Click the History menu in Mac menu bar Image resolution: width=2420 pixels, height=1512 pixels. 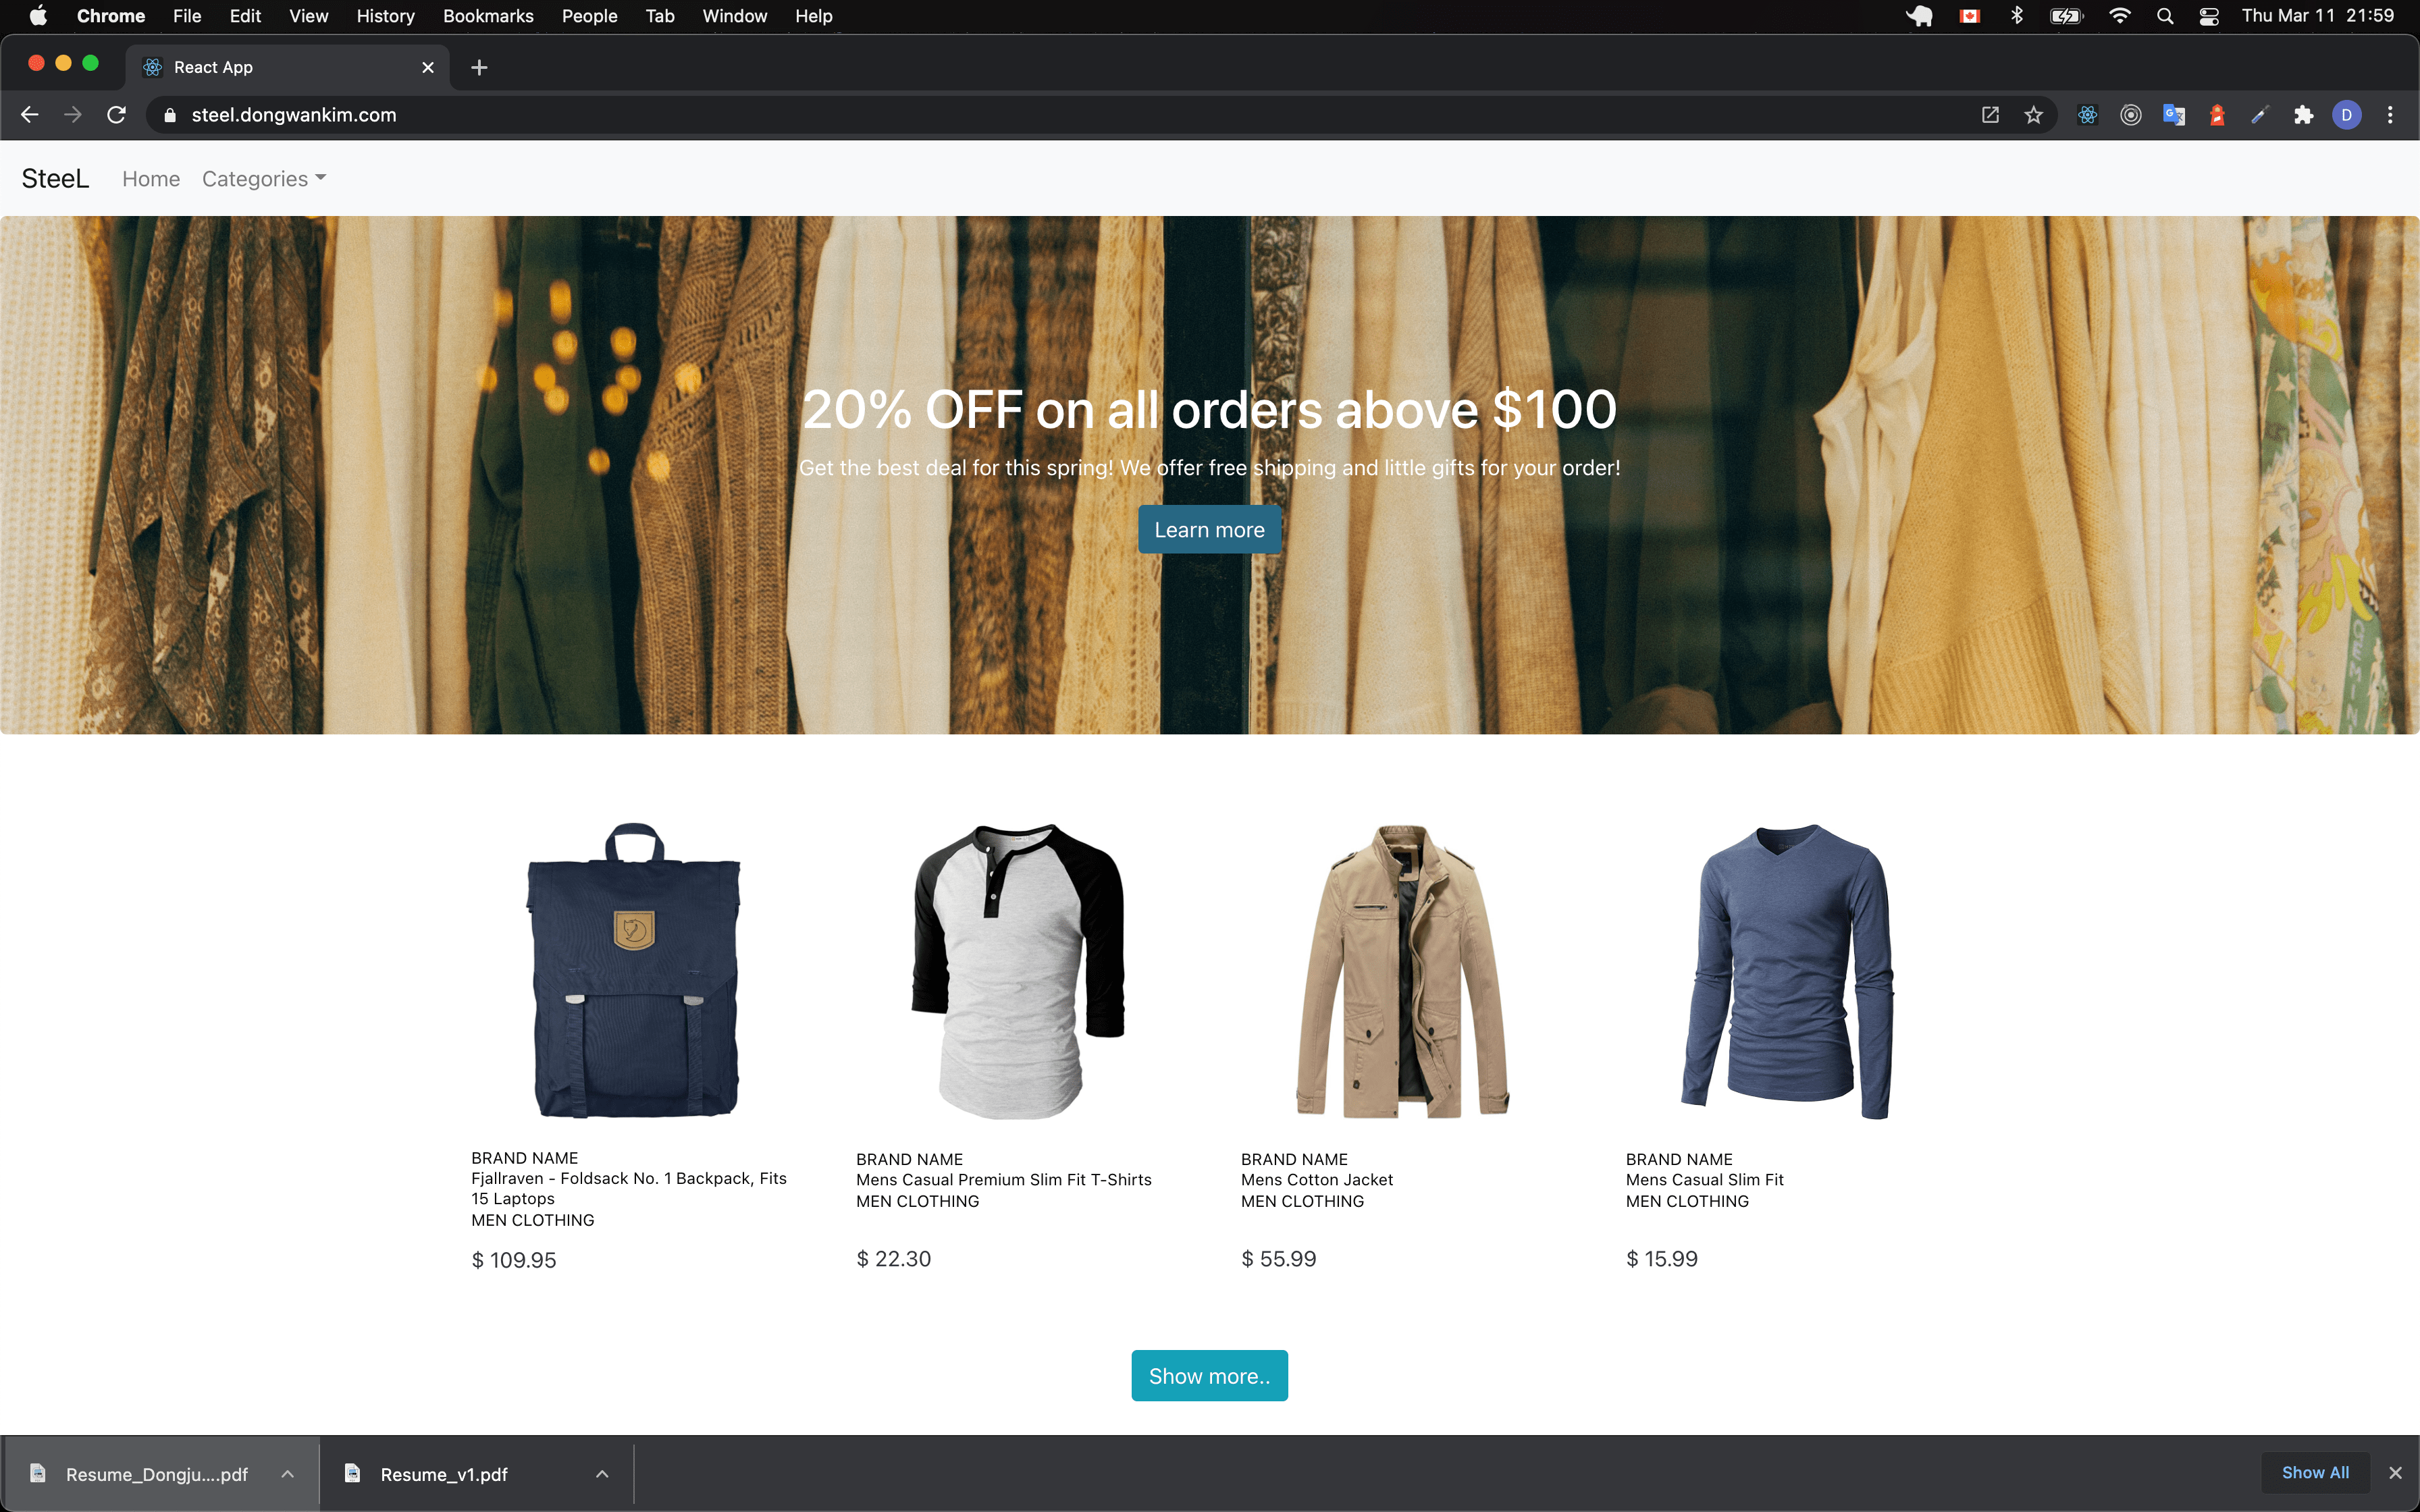(x=385, y=16)
